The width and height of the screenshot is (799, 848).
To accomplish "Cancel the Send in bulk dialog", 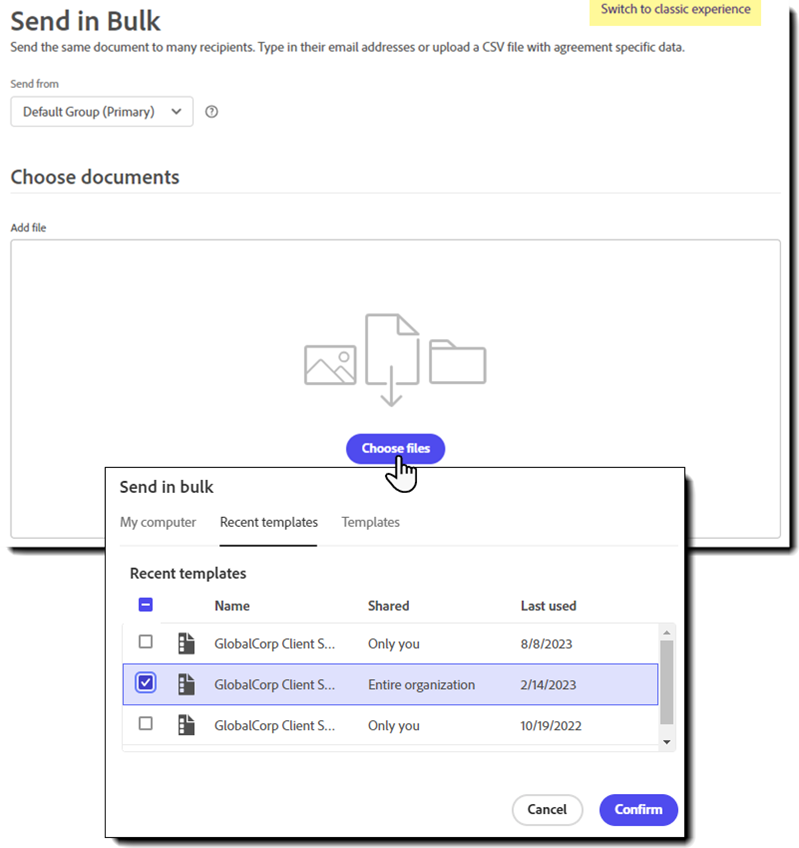I will tap(547, 810).
